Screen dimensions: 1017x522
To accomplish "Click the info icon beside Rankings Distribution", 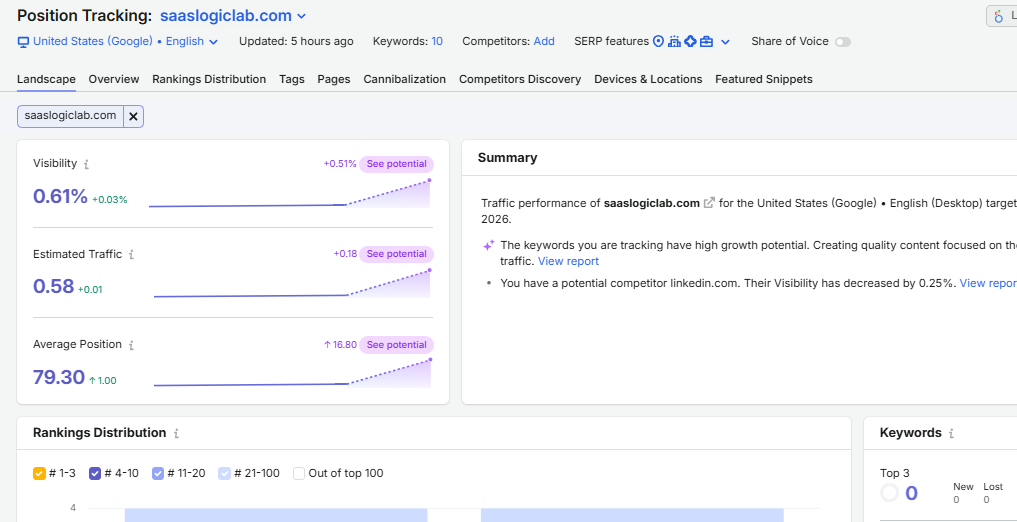I will click(176, 433).
